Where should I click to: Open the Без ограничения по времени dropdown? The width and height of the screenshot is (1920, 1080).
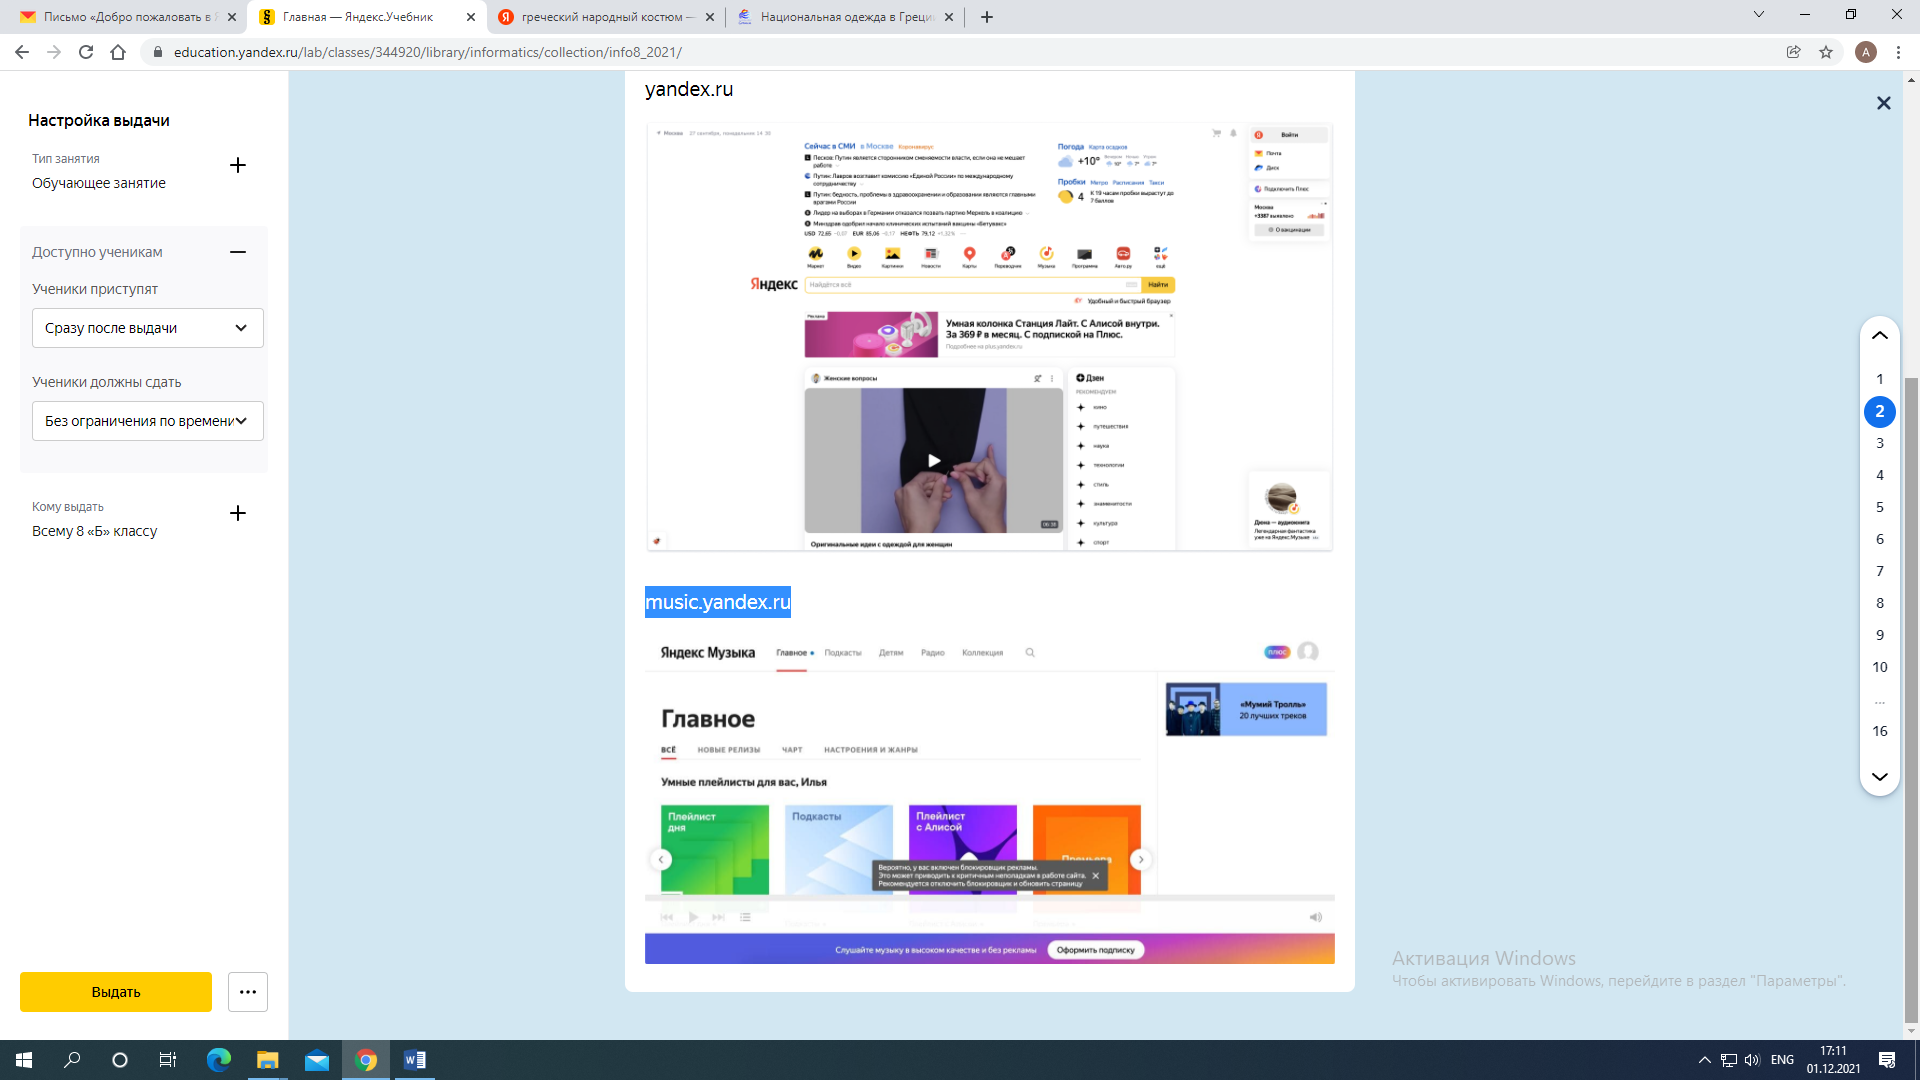pyautogui.click(x=148, y=421)
